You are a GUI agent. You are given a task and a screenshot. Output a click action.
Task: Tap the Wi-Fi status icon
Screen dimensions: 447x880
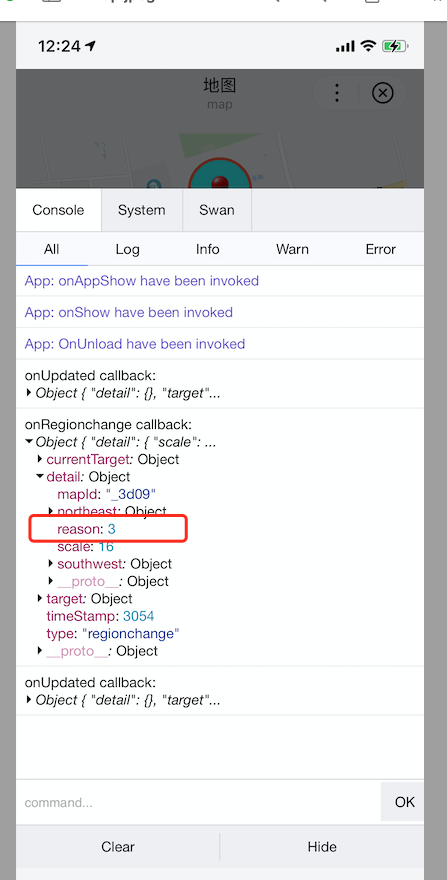point(368,46)
